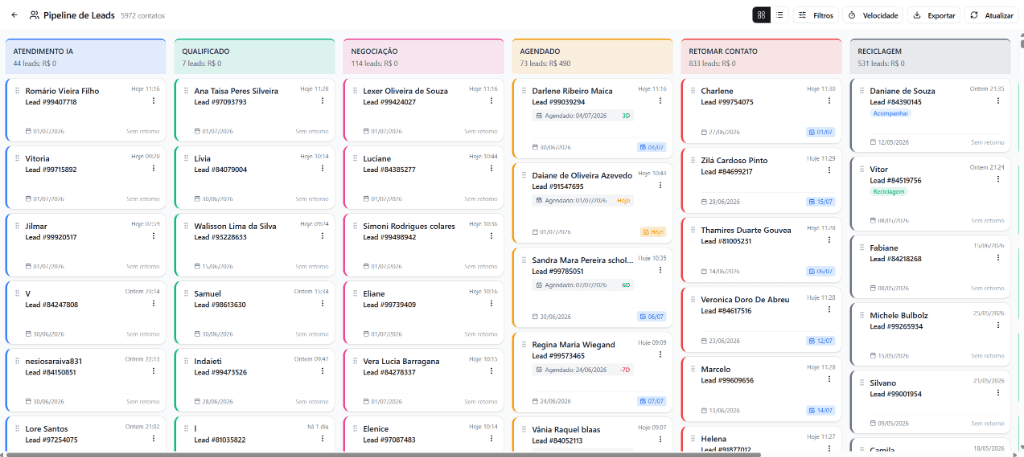
Task: Open options for Daiane de Oliveira Azevedo
Action: tap(660, 185)
